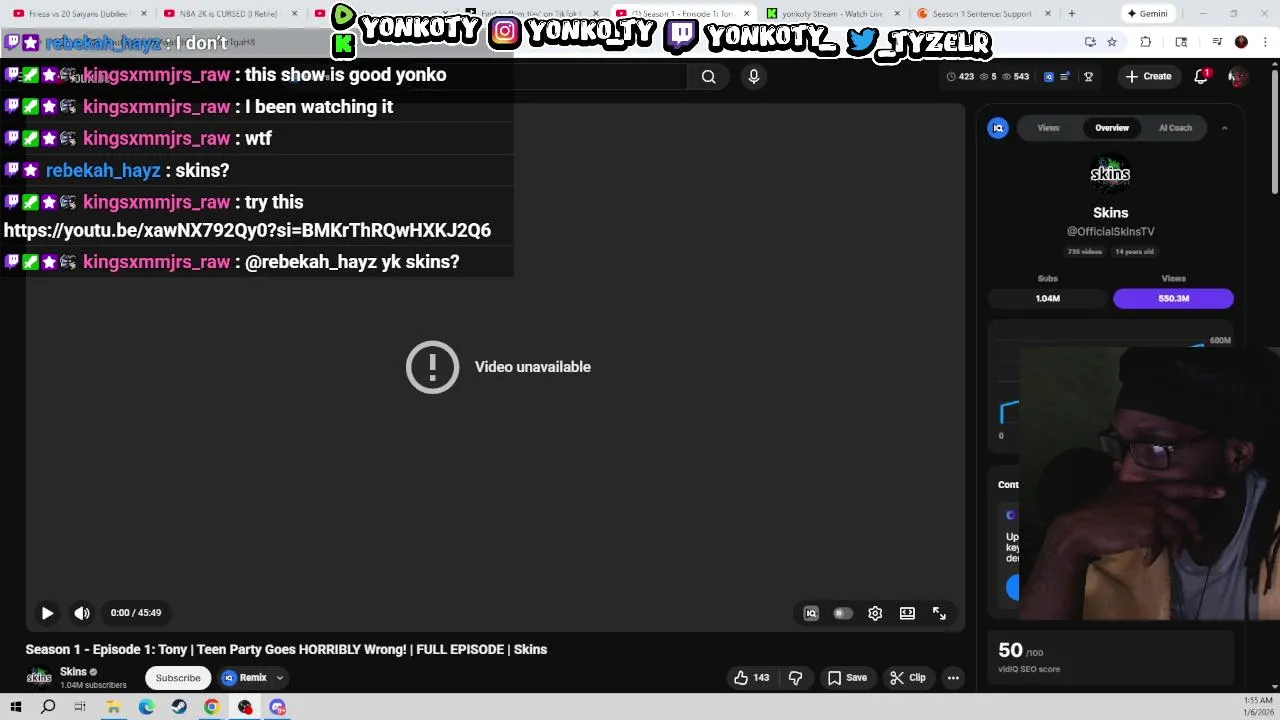Save the video to a playlist
This screenshot has height=720, width=1280.
click(x=846, y=678)
